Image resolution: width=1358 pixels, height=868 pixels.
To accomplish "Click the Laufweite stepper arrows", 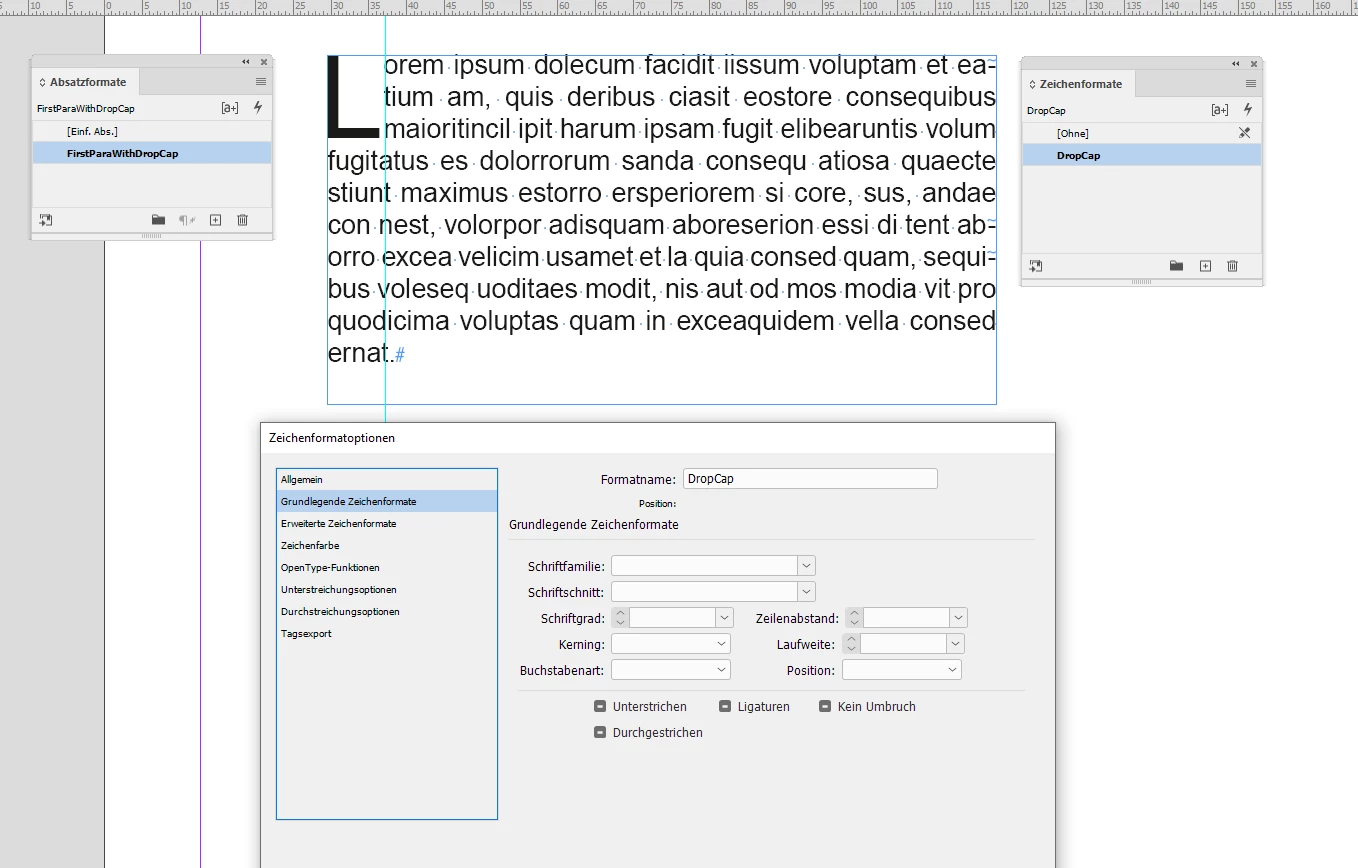I will point(851,644).
